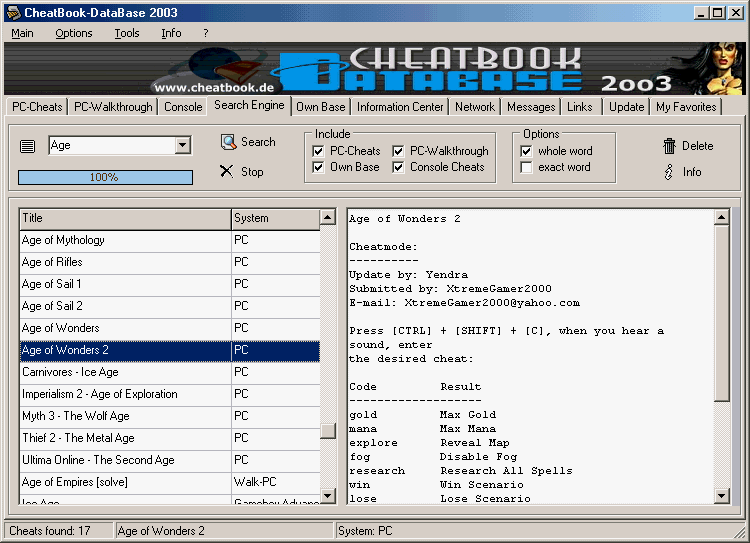Viewport: 750px width, 543px height.
Task: Disable the whole word option
Action: pos(526,151)
